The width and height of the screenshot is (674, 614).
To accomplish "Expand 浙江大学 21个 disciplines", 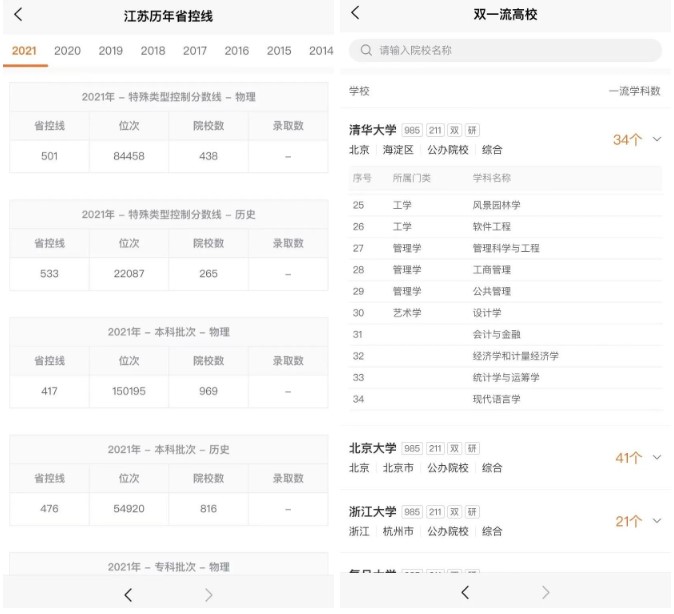I will [656, 520].
